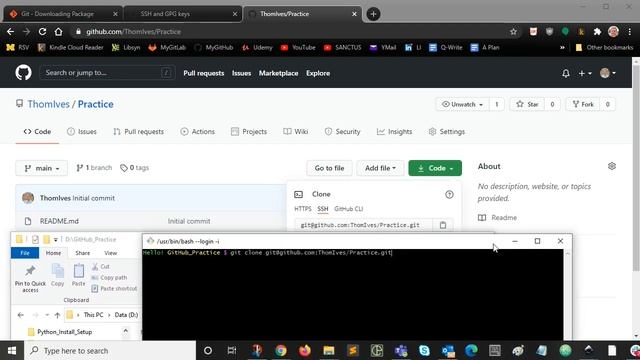Open the repository Actions tab

198,131
